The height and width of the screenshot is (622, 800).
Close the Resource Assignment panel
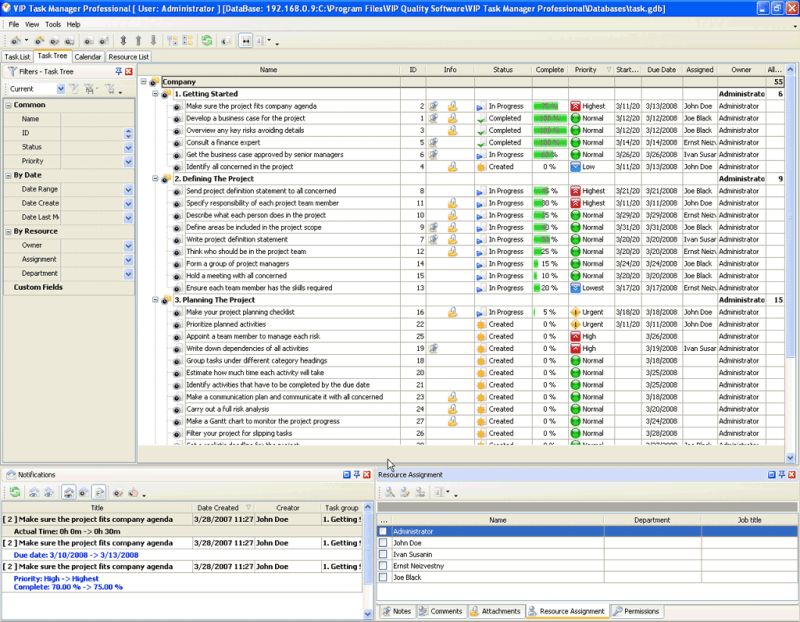pyautogui.click(x=792, y=475)
